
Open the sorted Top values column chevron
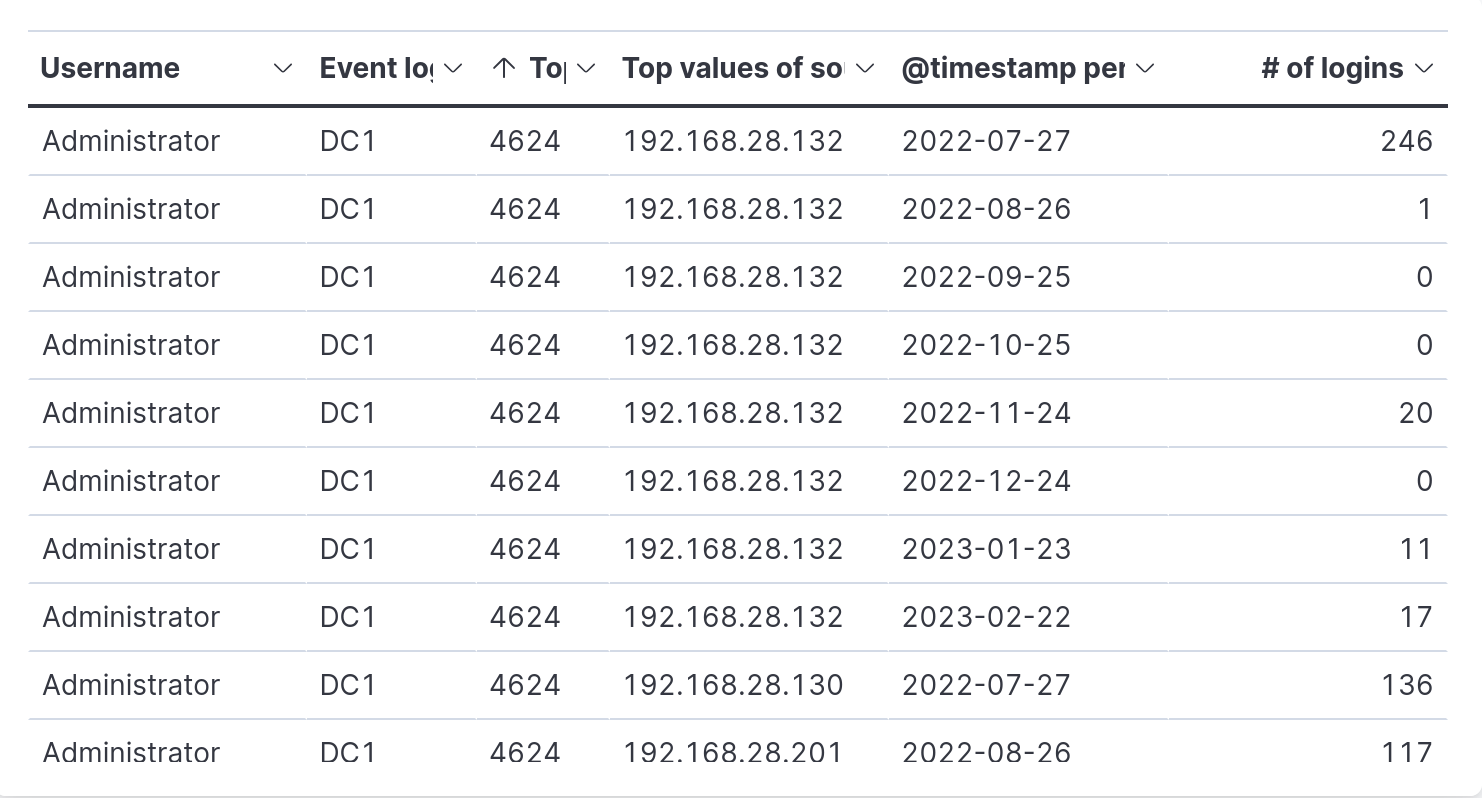[587, 68]
